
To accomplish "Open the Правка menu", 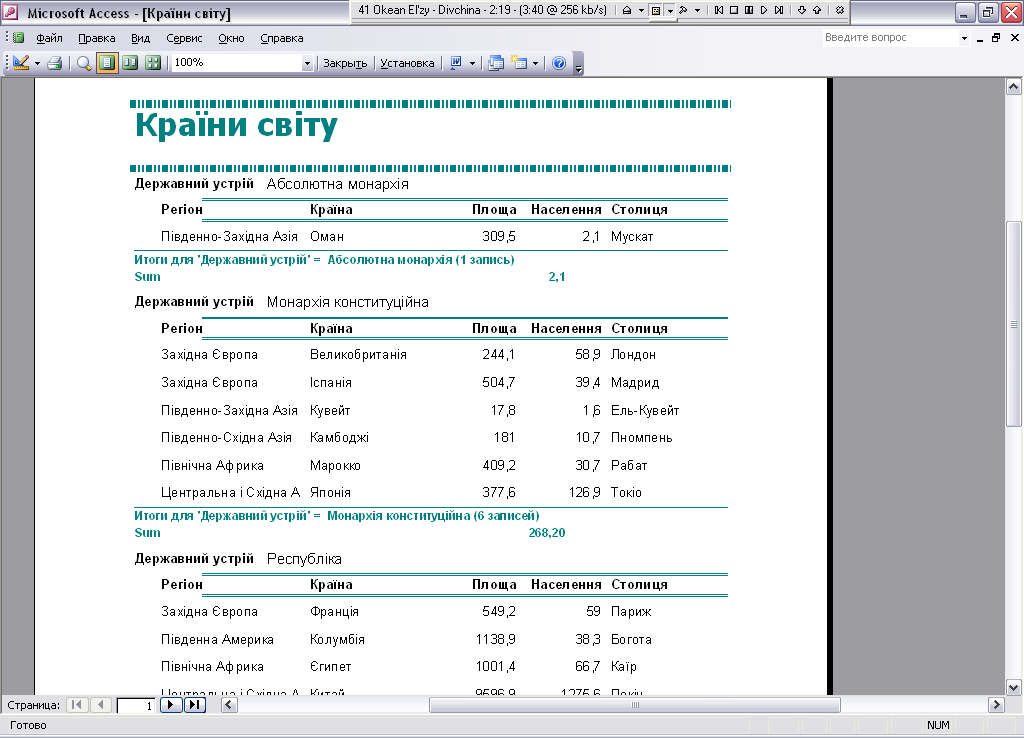I will click(x=97, y=39).
